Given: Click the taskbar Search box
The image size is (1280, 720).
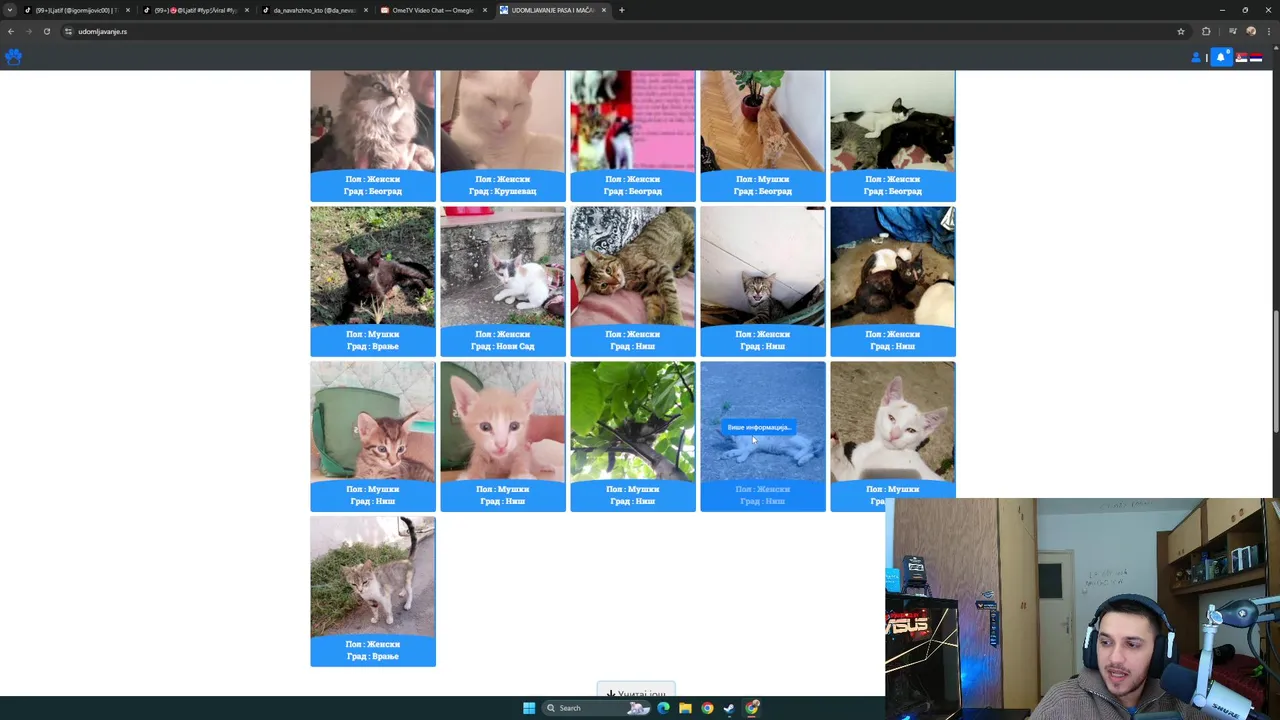Looking at the screenshot, I should tap(597, 708).
